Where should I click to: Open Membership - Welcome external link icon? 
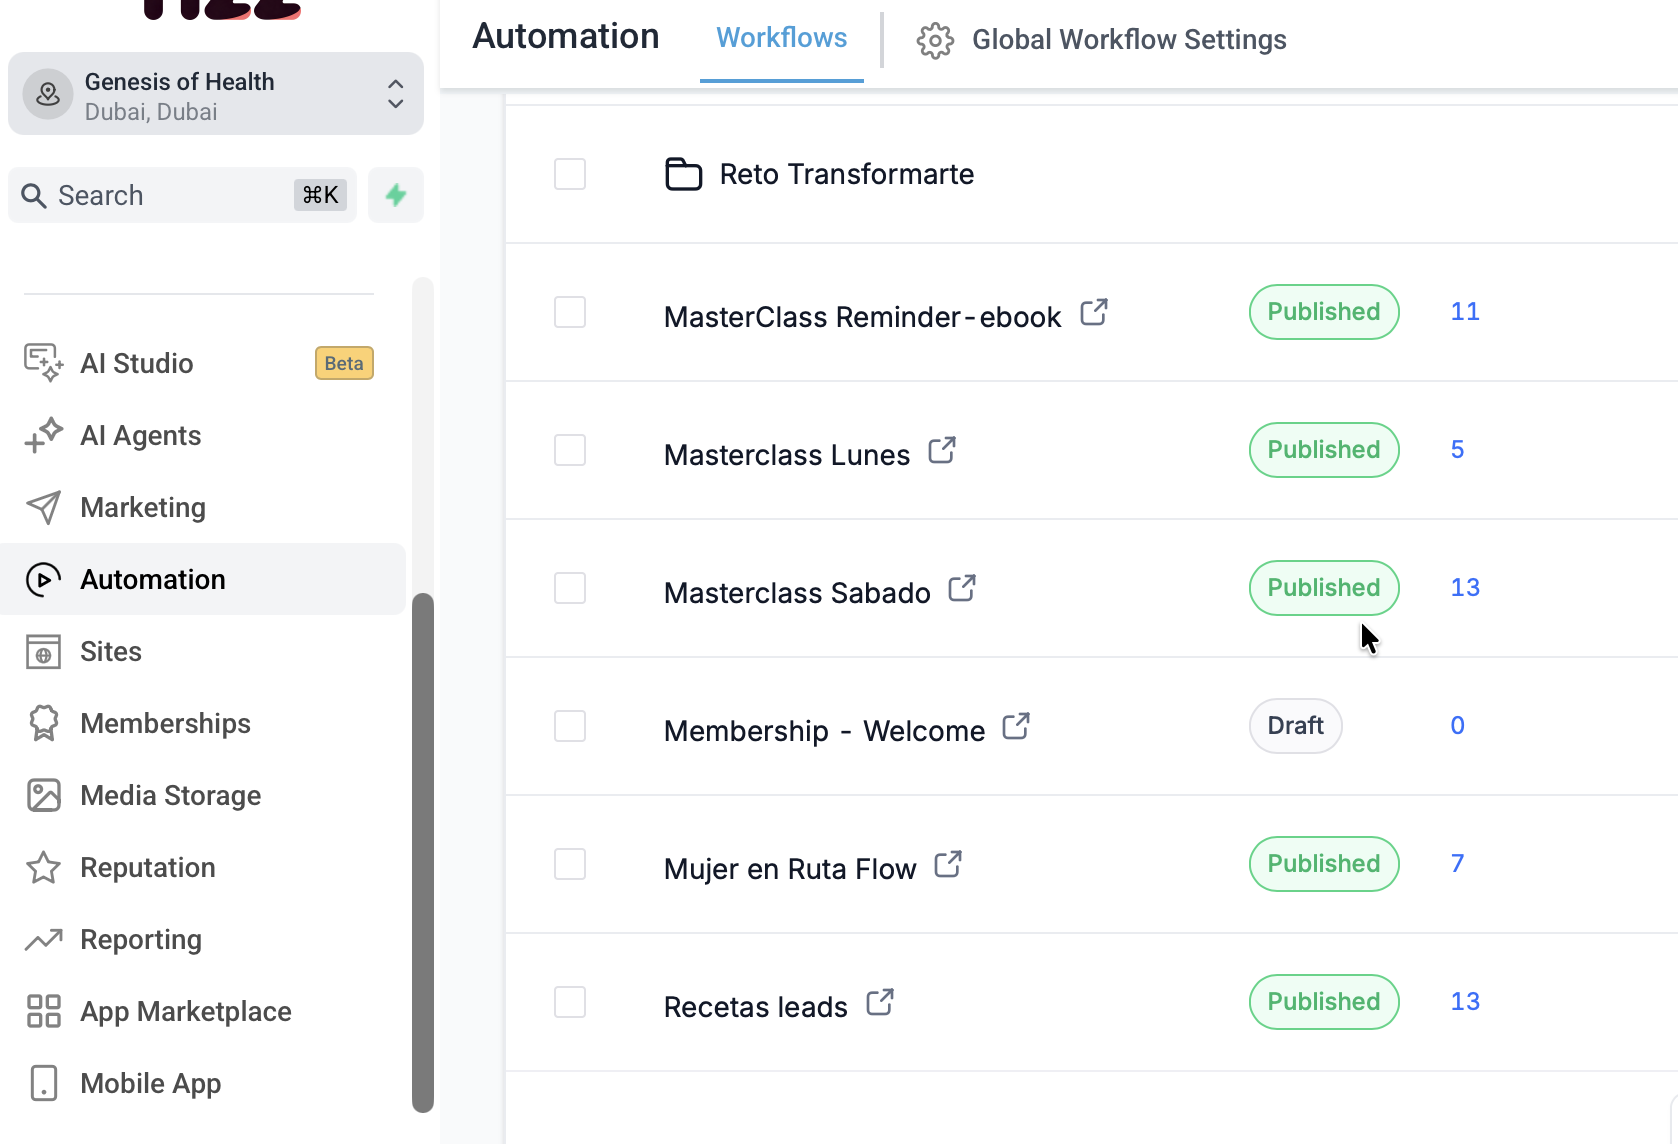click(1016, 726)
